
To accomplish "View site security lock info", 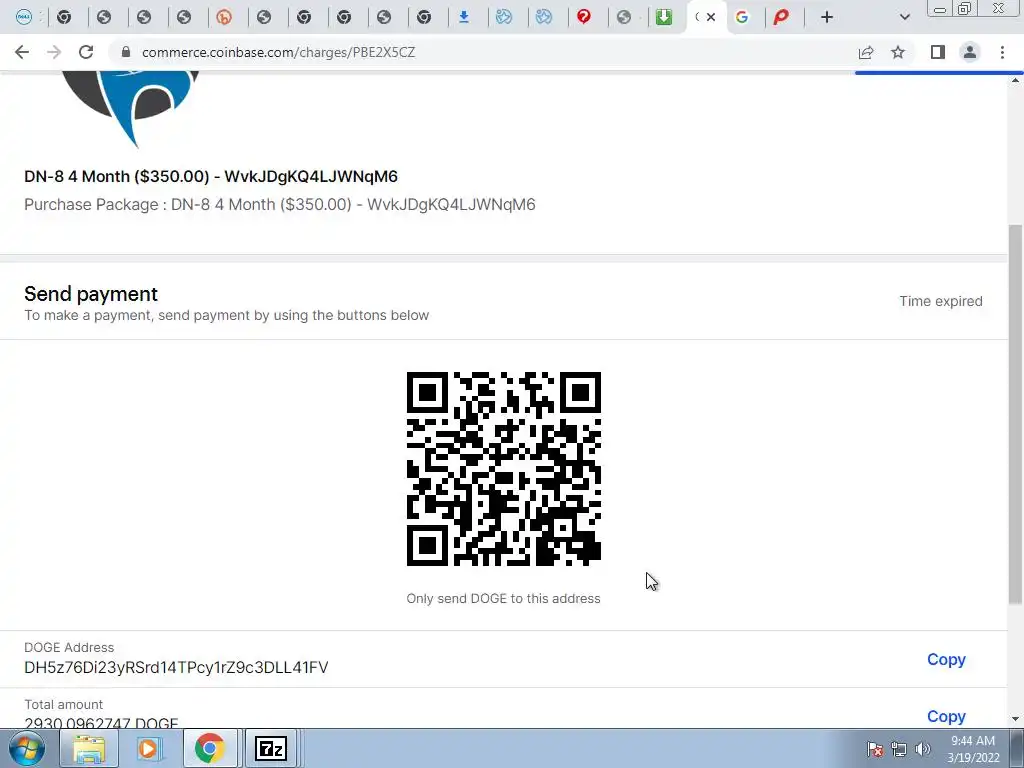I will click(126, 52).
